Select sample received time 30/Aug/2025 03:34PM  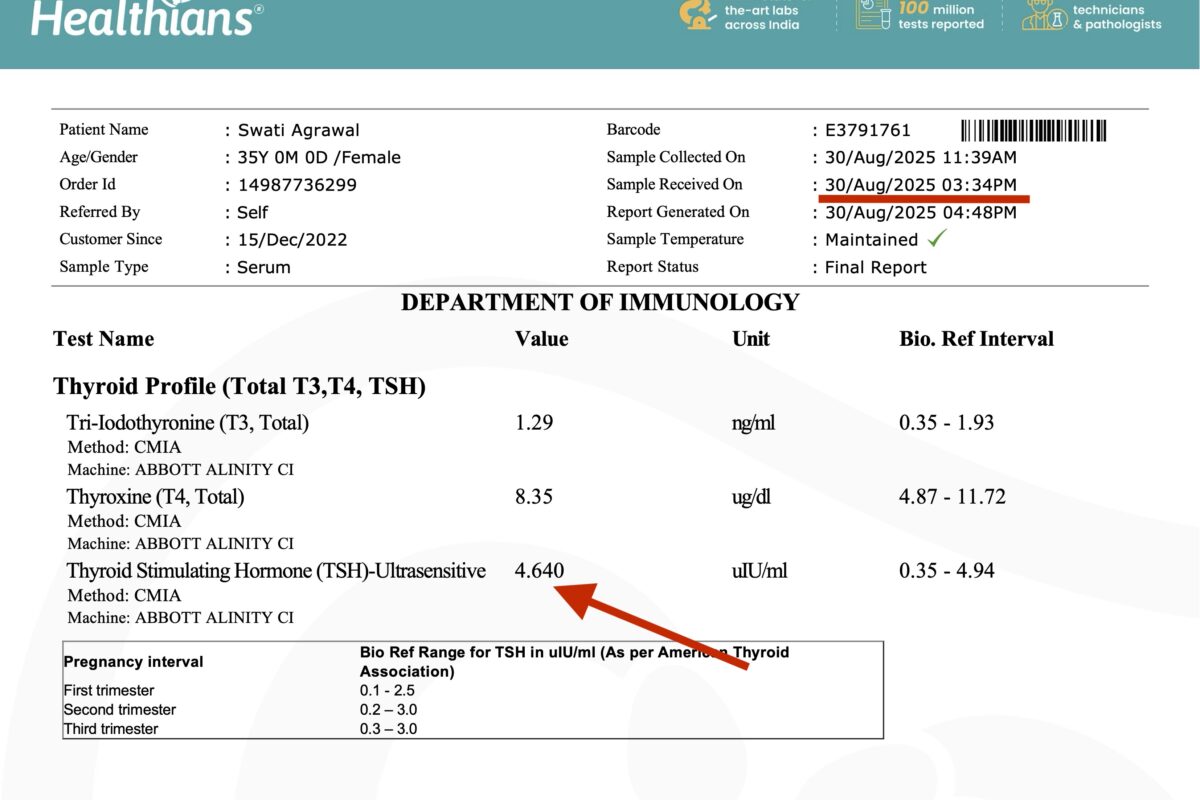921,185
